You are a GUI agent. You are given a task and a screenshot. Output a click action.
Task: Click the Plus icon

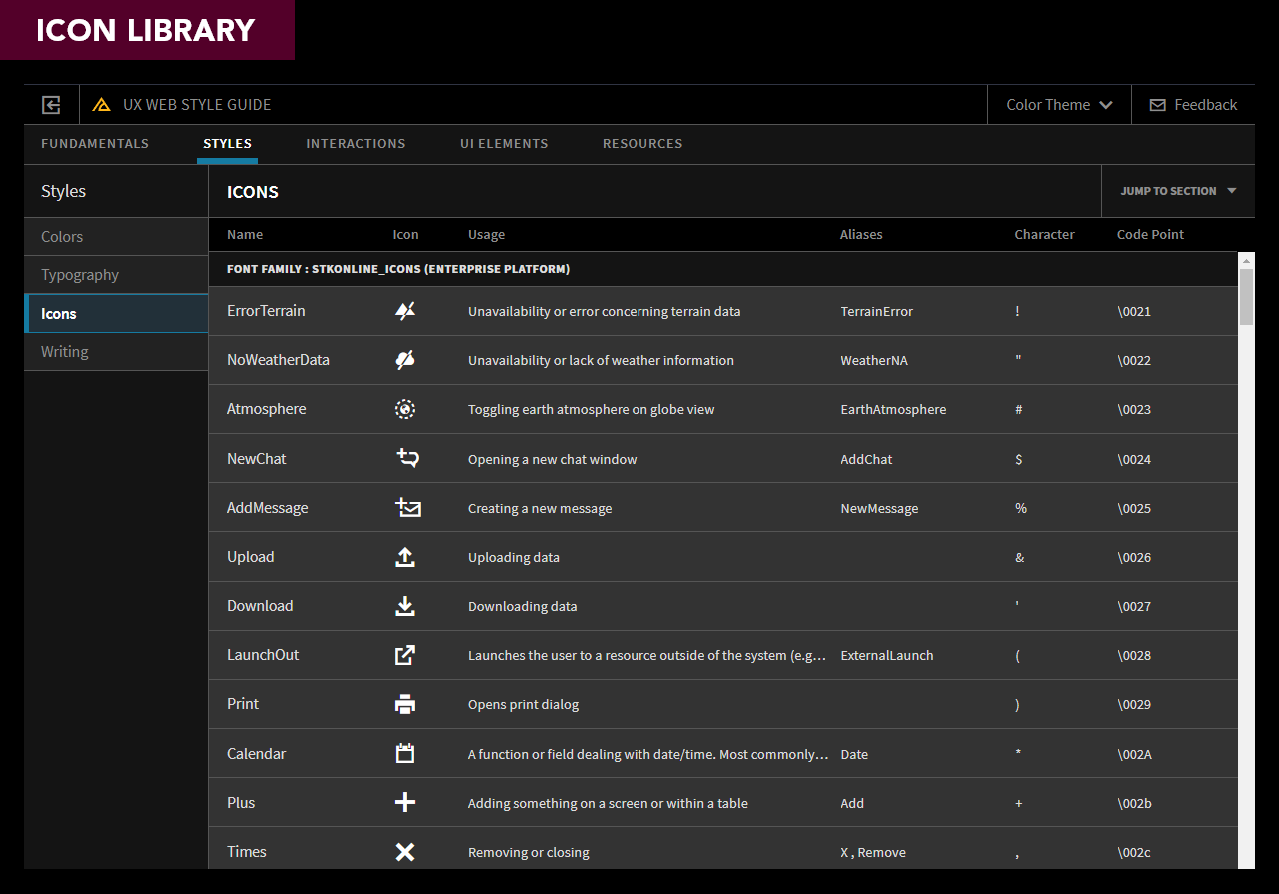[x=405, y=802]
